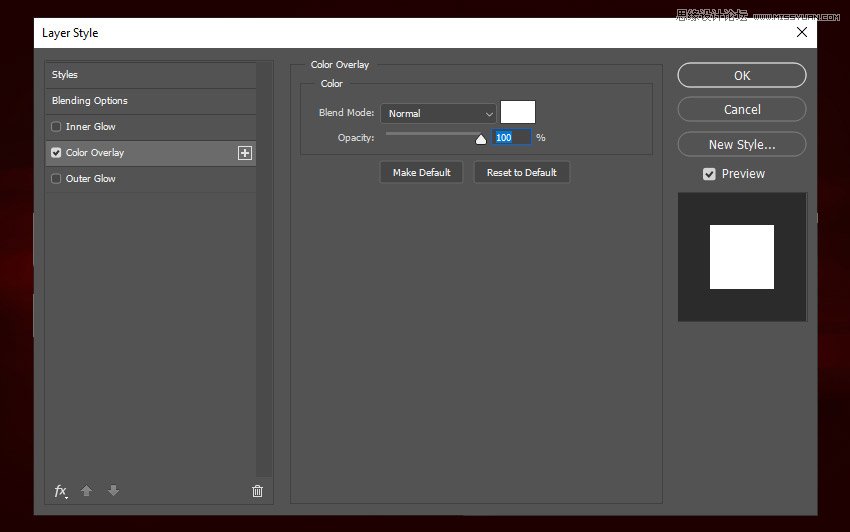The width and height of the screenshot is (850, 532).
Task: Open the Blend Mode dropdown
Action: 438,114
